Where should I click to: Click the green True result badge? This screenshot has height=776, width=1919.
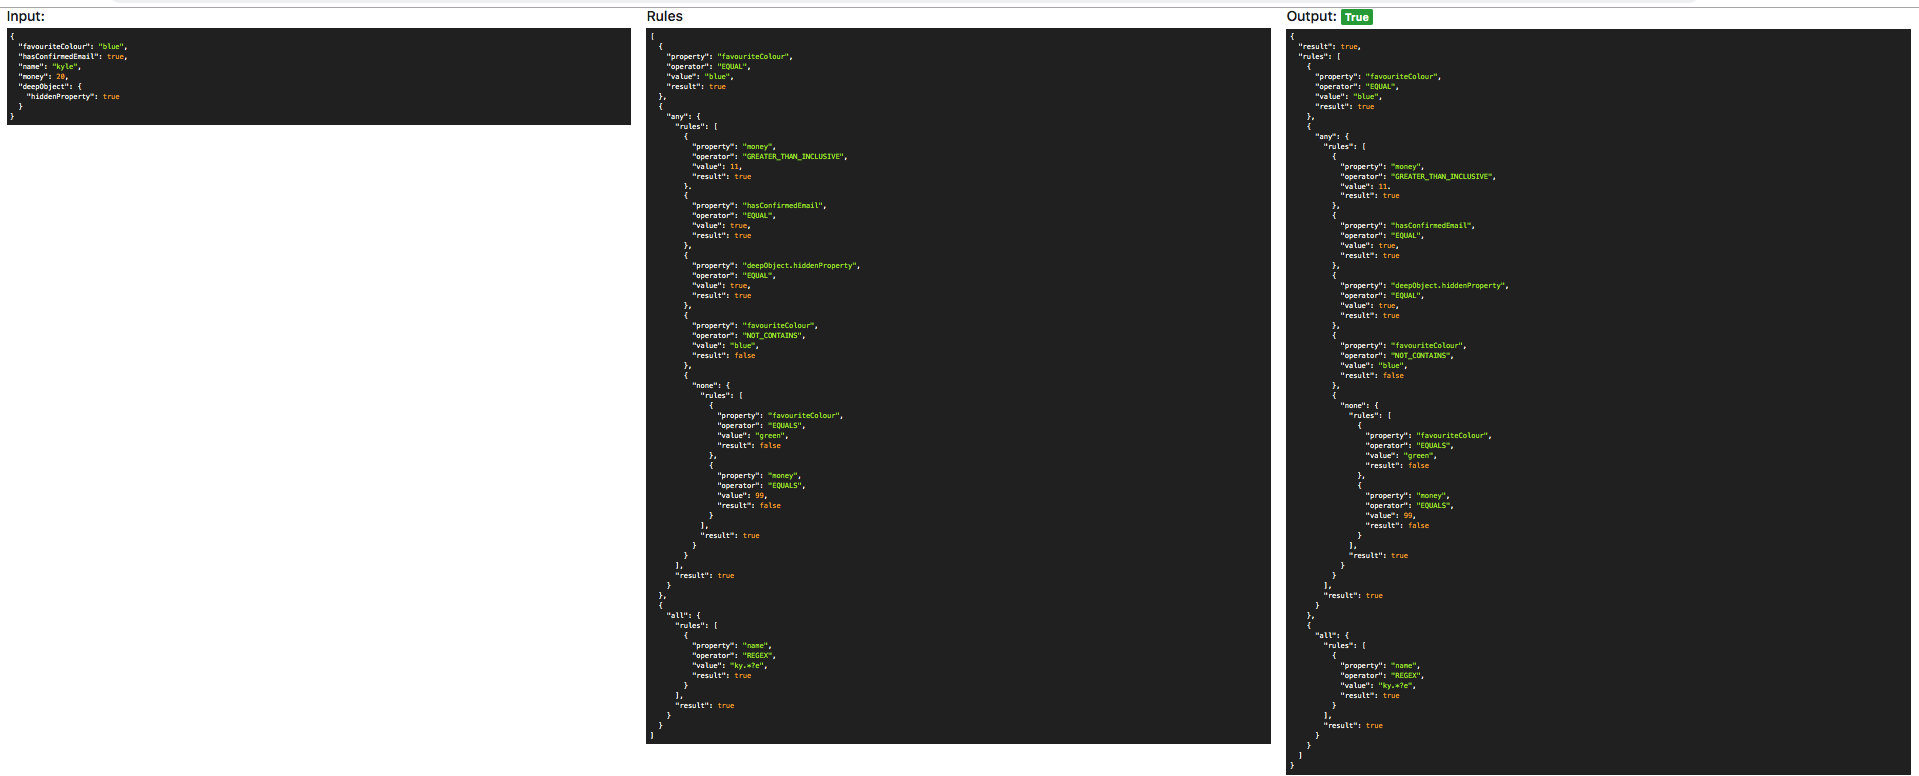coord(1357,17)
